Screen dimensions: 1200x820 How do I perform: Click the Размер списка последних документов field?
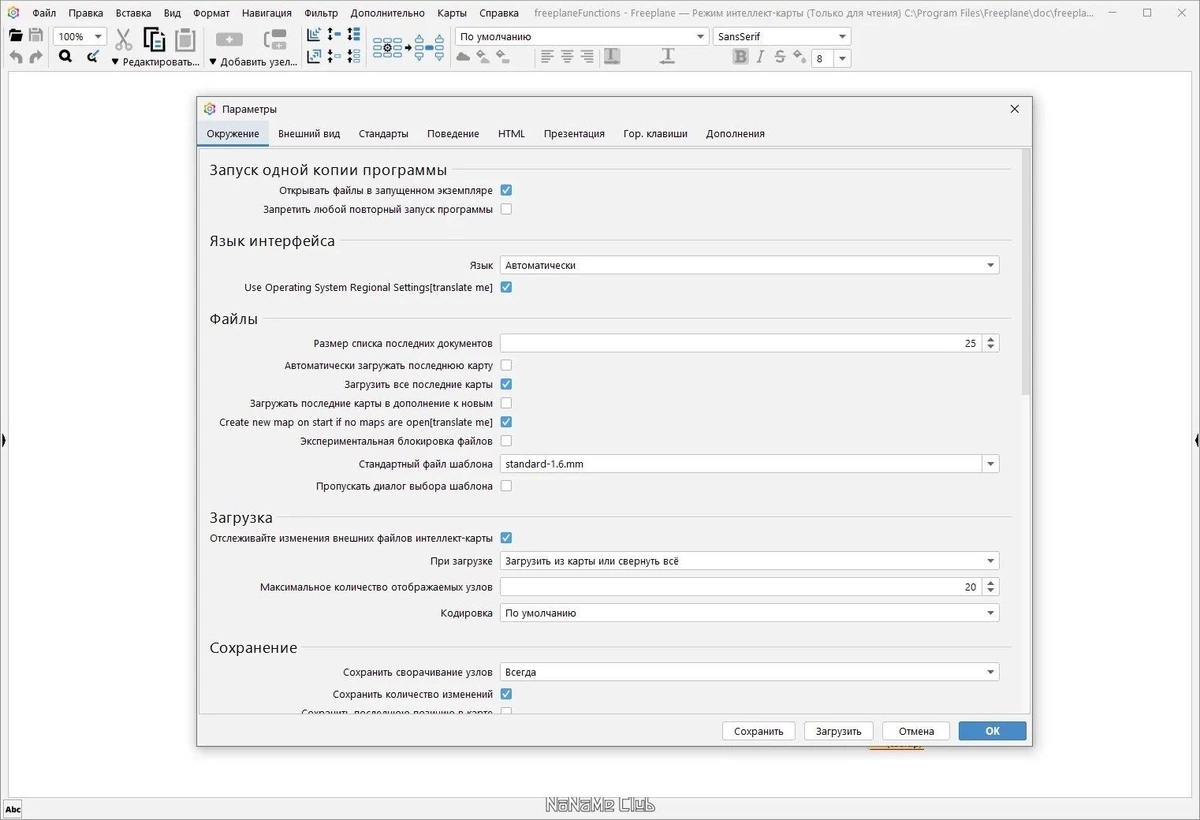tap(741, 343)
